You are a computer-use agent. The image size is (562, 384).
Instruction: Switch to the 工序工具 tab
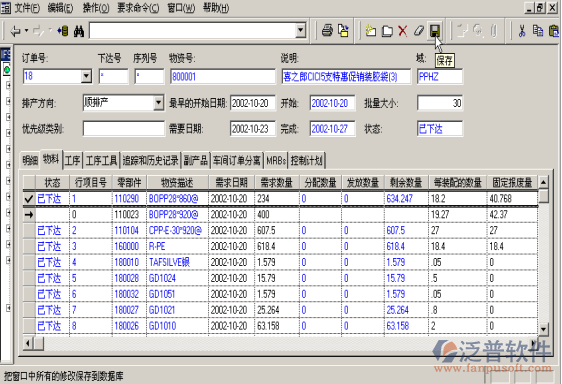(102, 161)
